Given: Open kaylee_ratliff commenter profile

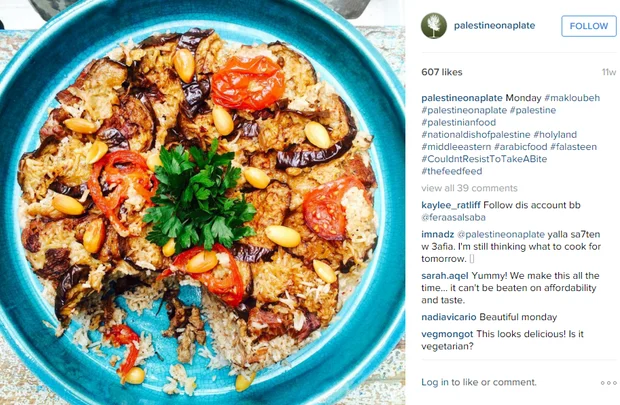Looking at the screenshot, I should pos(451,205).
